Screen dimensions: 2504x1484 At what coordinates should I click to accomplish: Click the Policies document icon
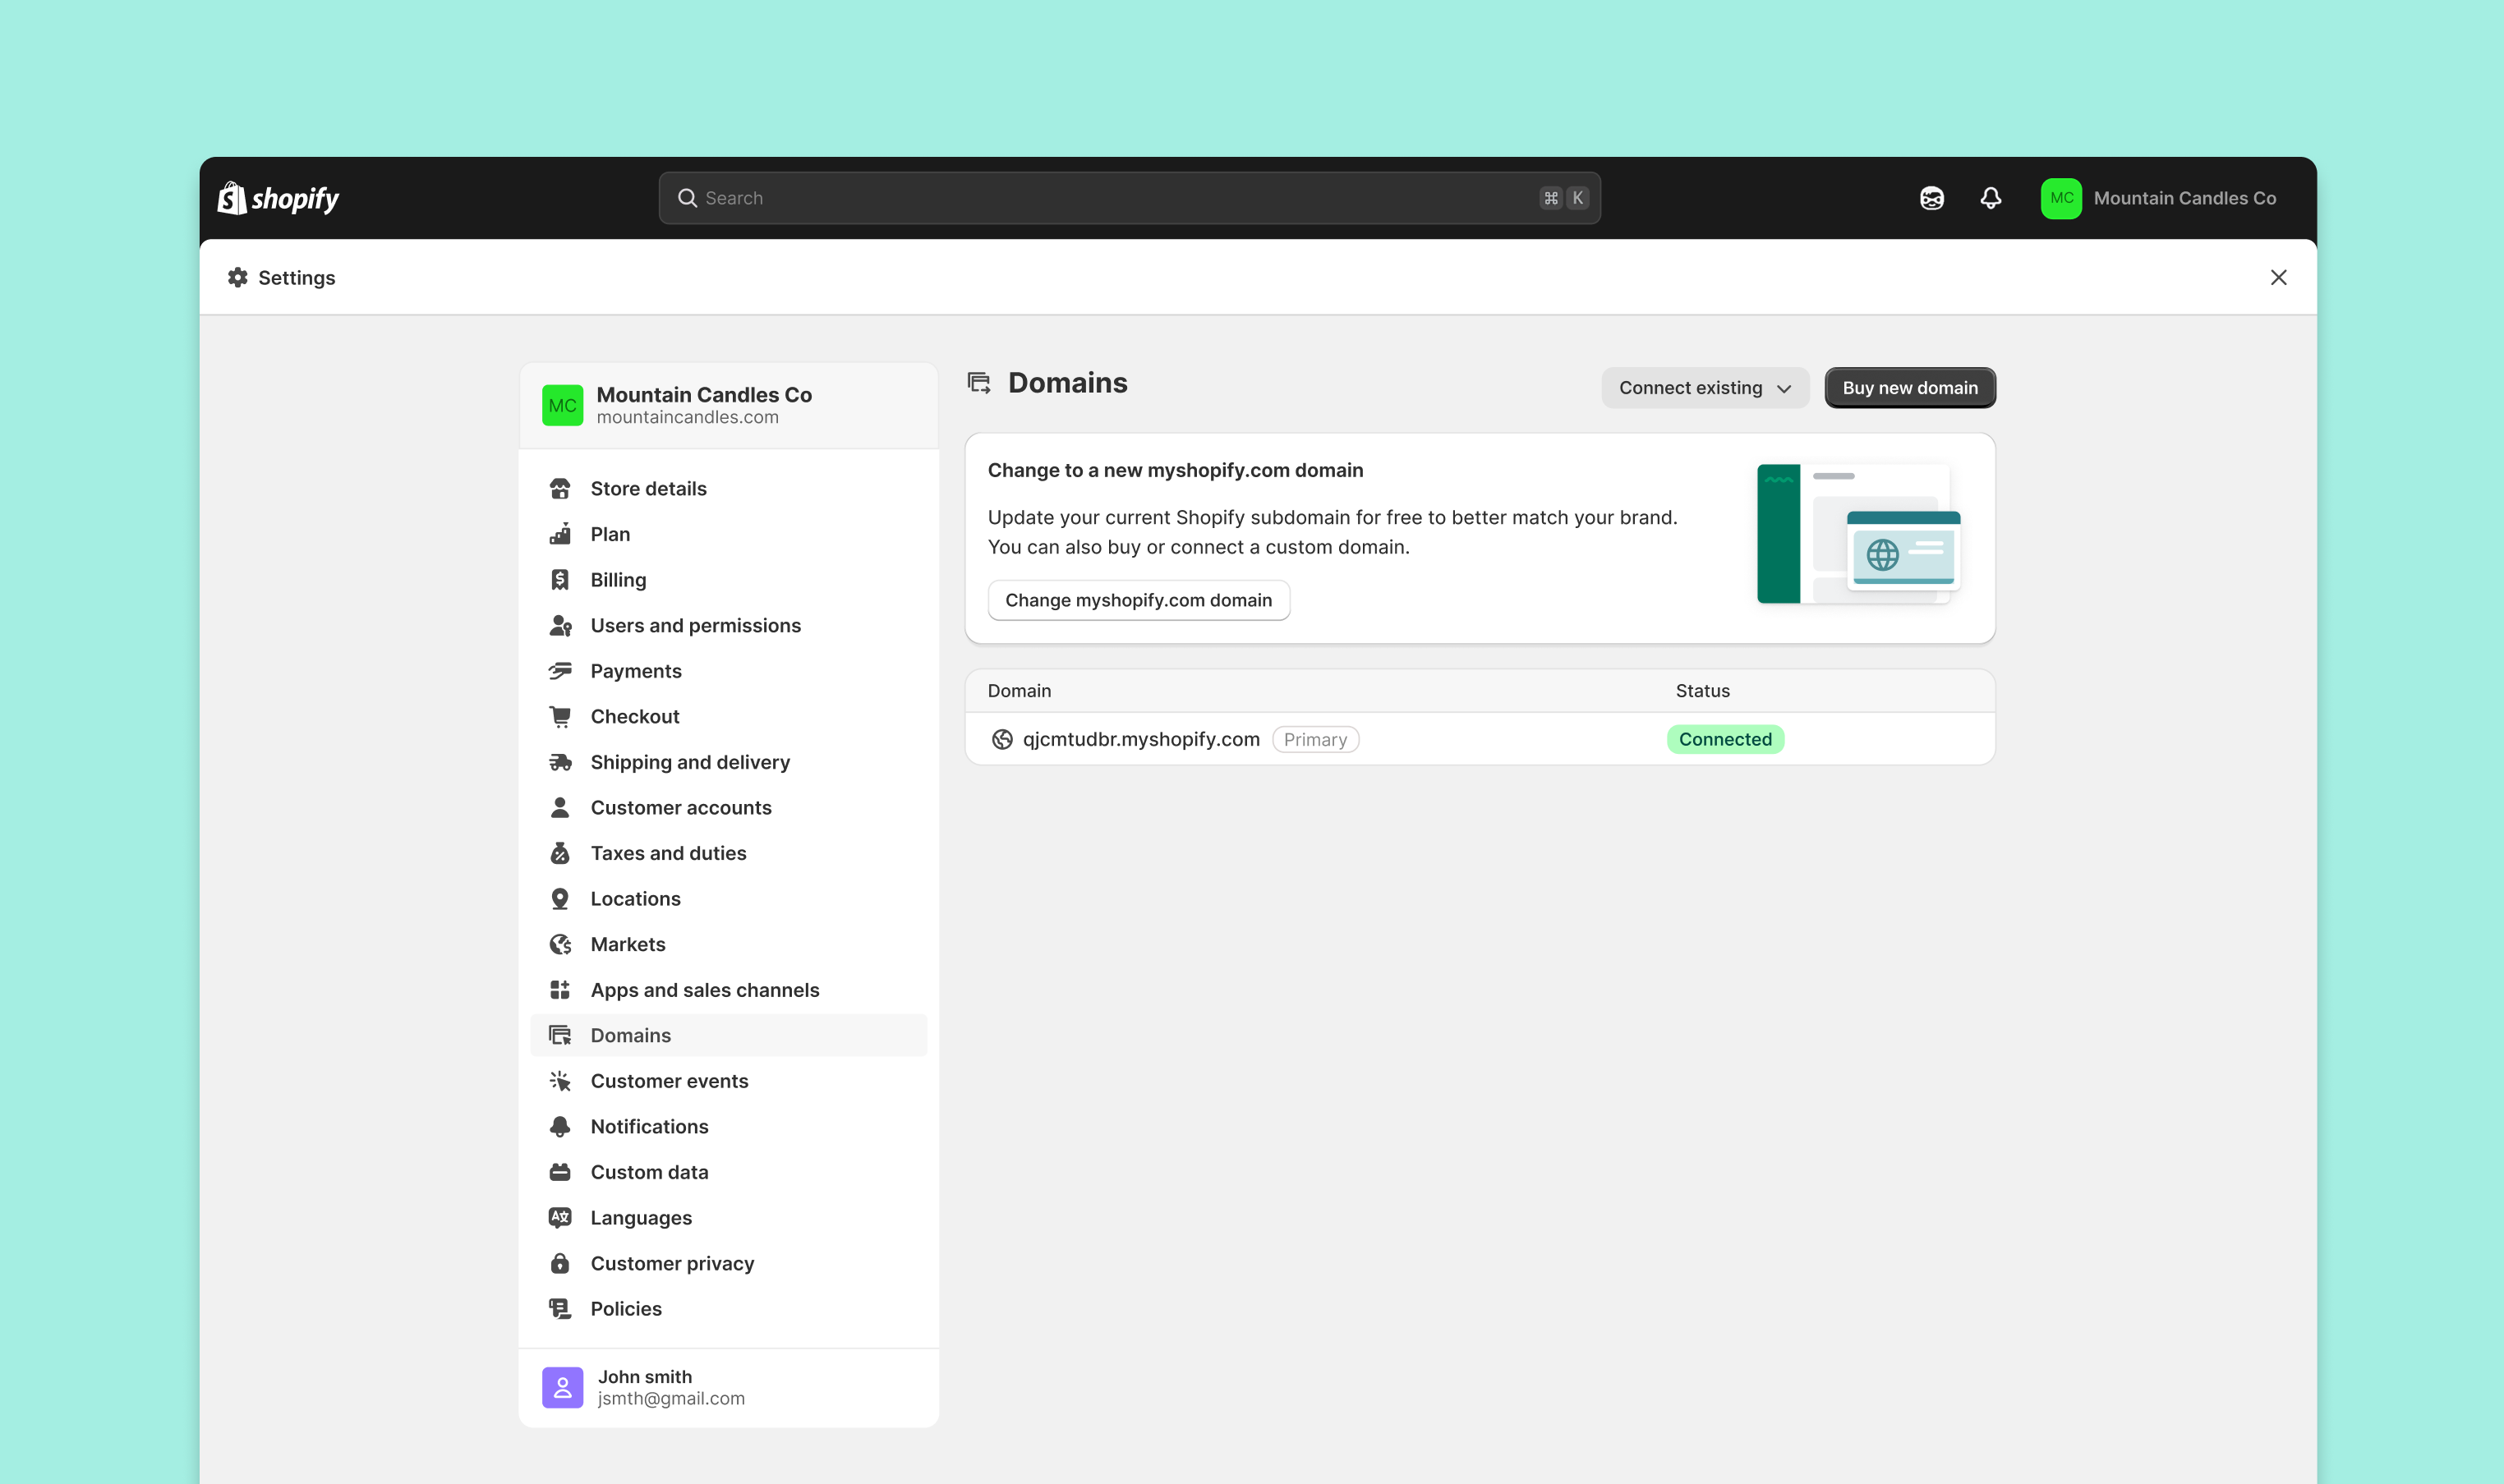[560, 1309]
